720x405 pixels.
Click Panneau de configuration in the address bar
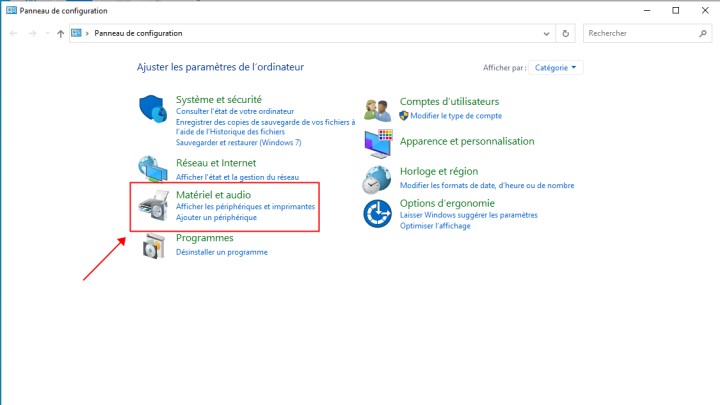coord(138,33)
